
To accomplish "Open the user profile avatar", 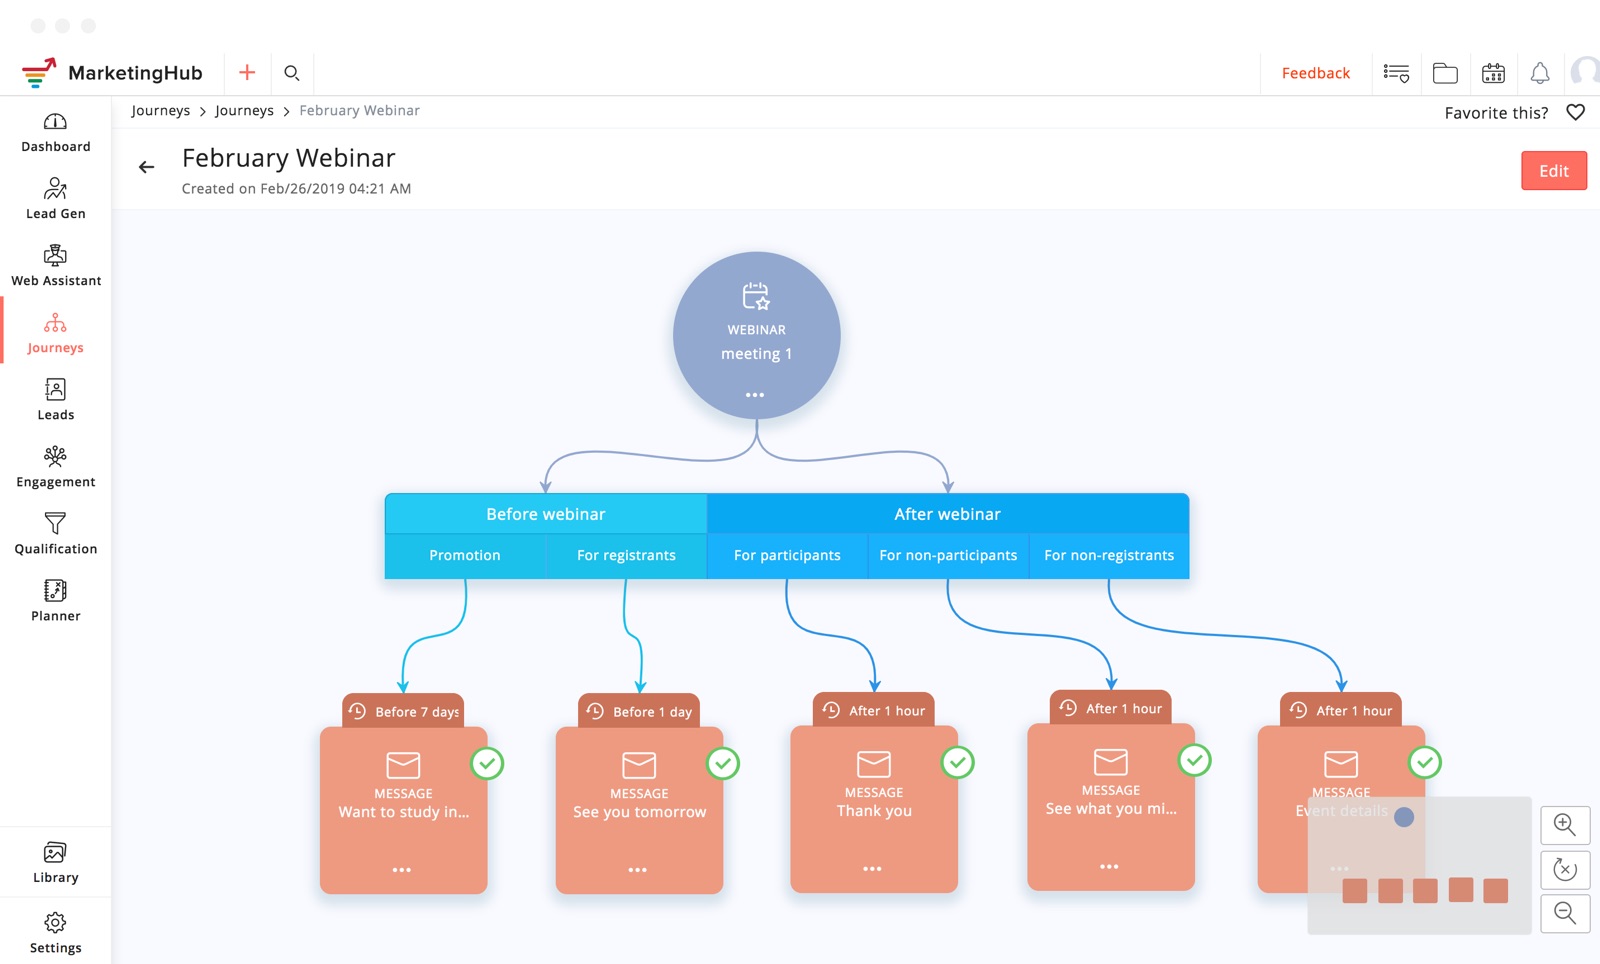I will (x=1586, y=73).
